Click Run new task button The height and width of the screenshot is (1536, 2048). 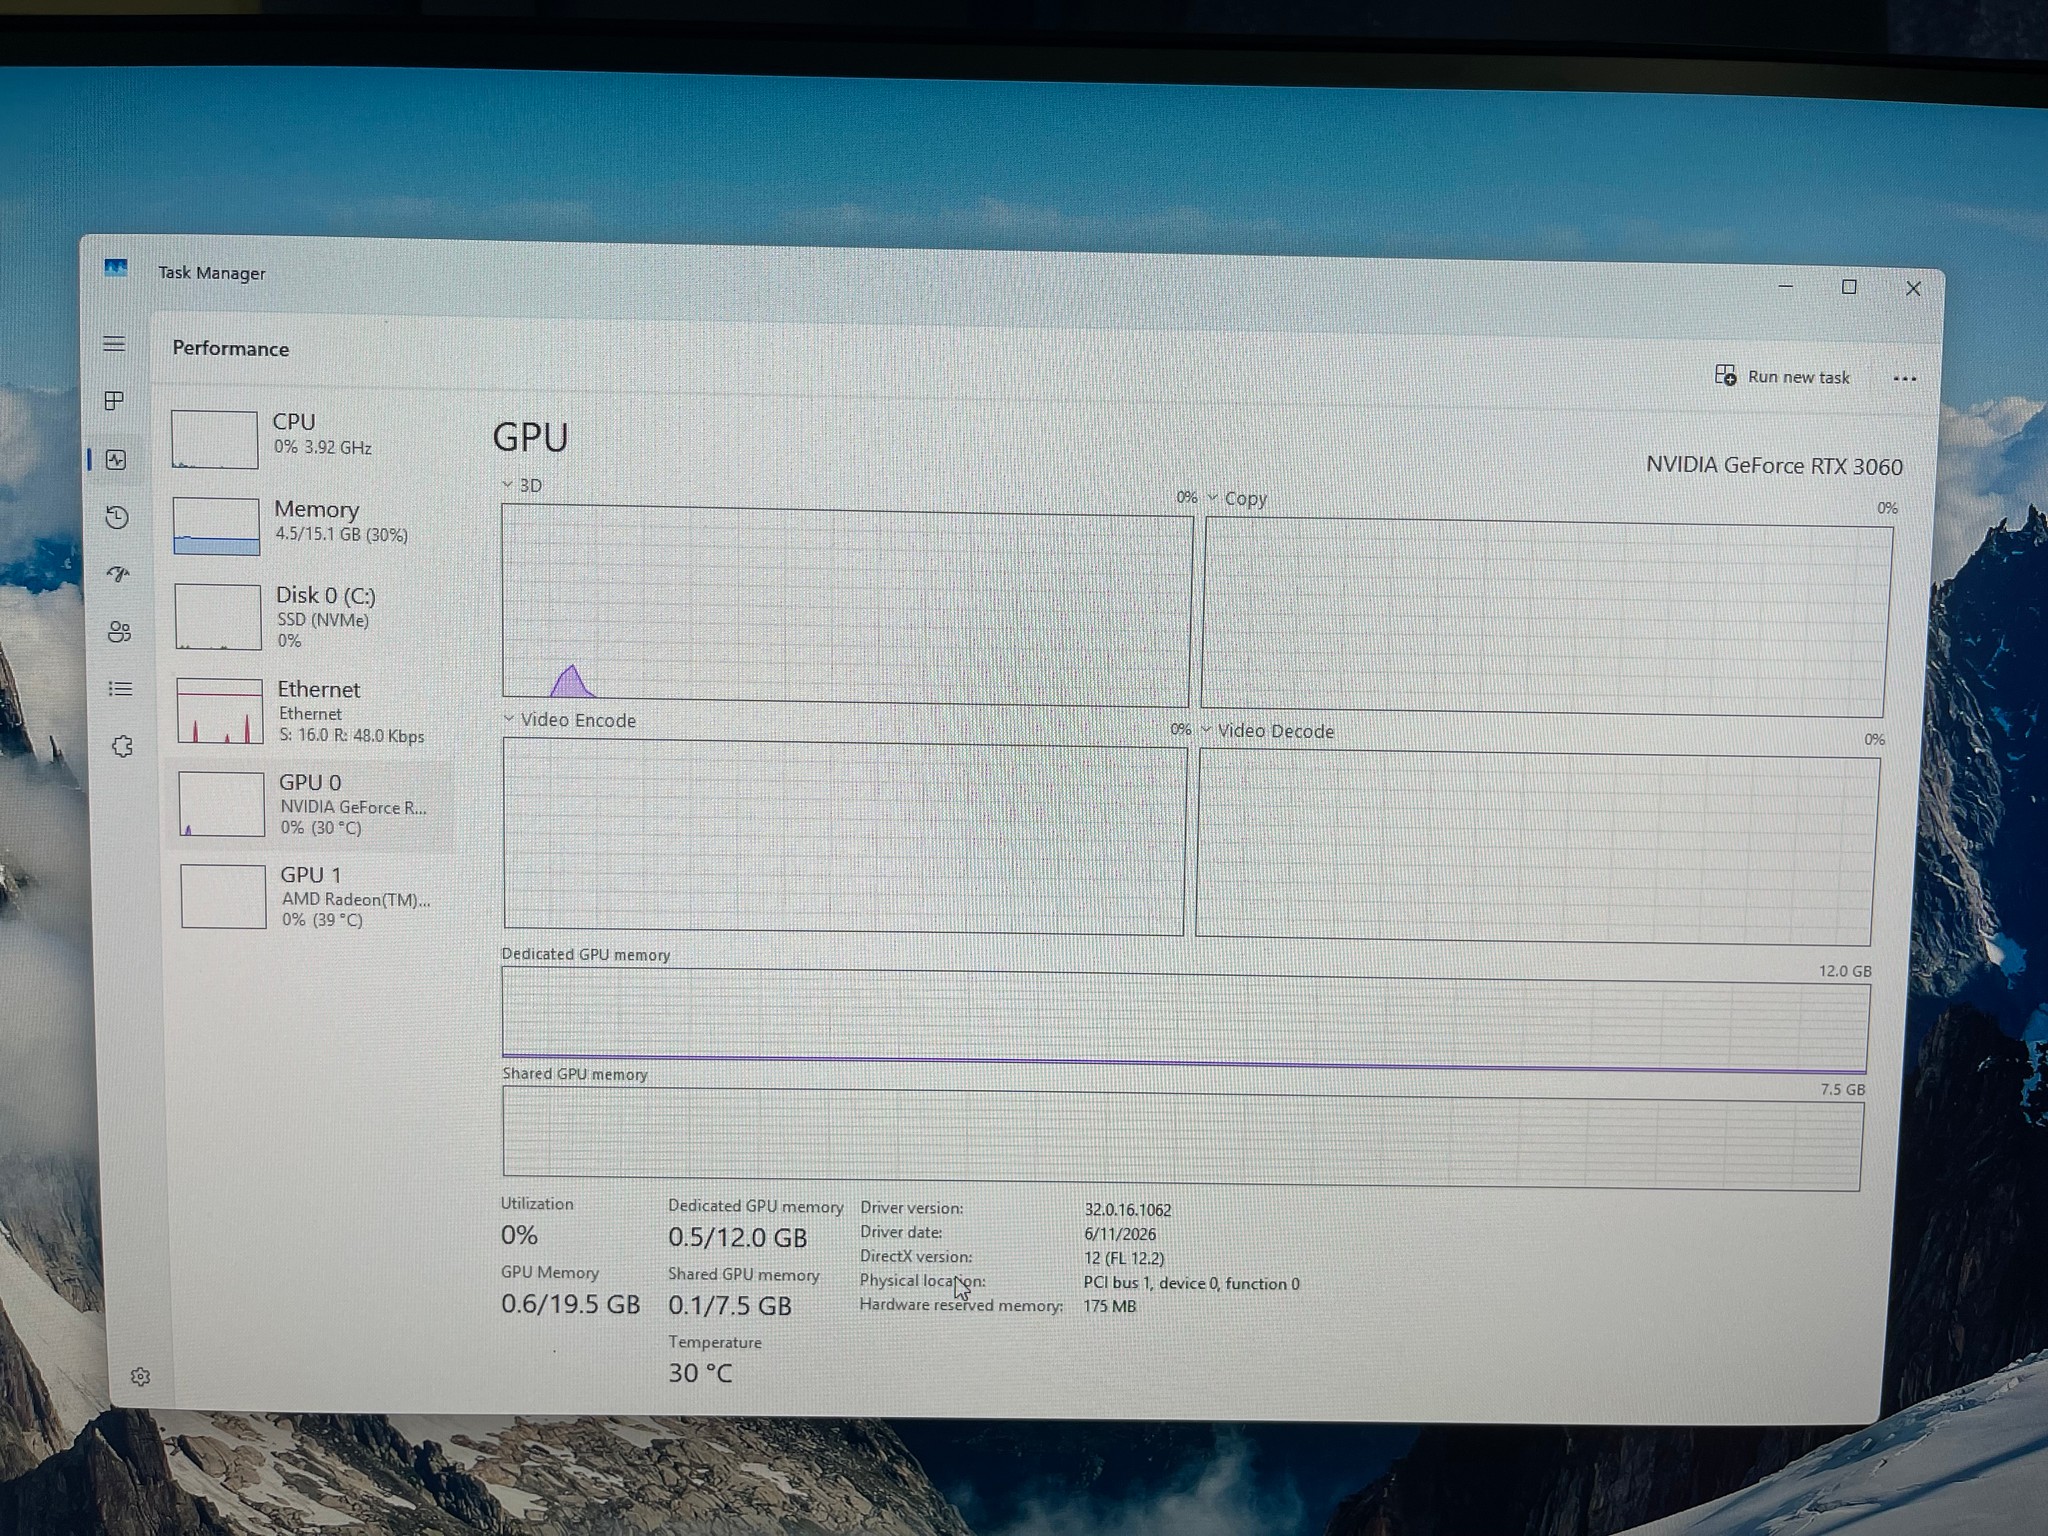(x=1782, y=377)
